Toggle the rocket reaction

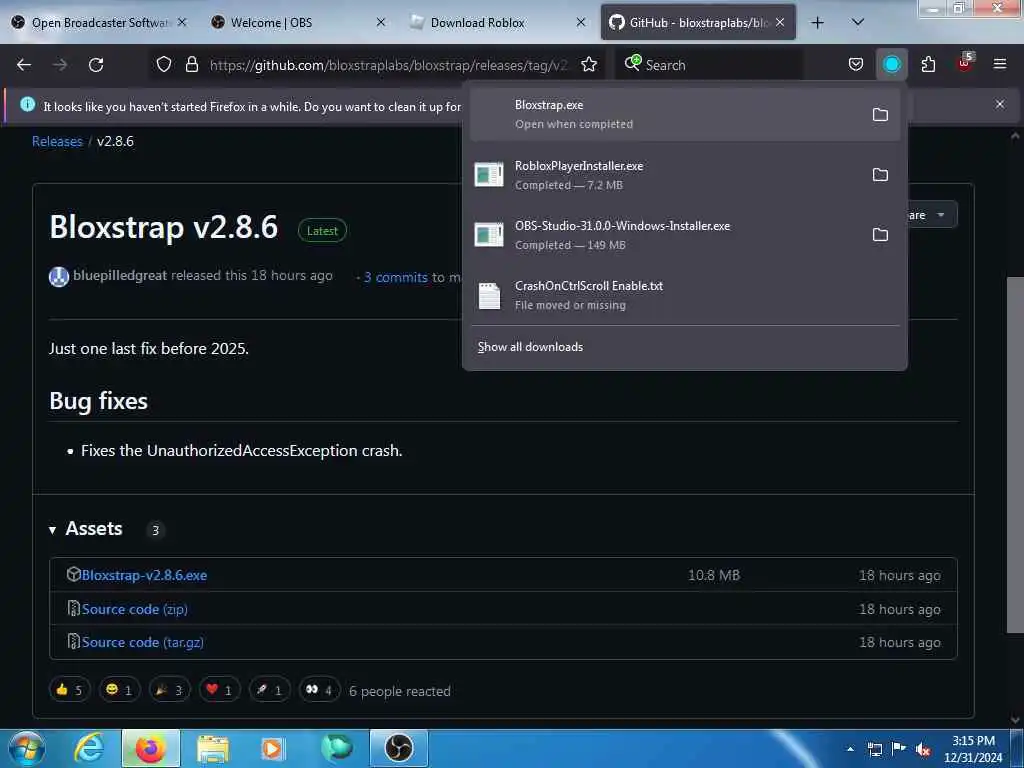click(270, 690)
